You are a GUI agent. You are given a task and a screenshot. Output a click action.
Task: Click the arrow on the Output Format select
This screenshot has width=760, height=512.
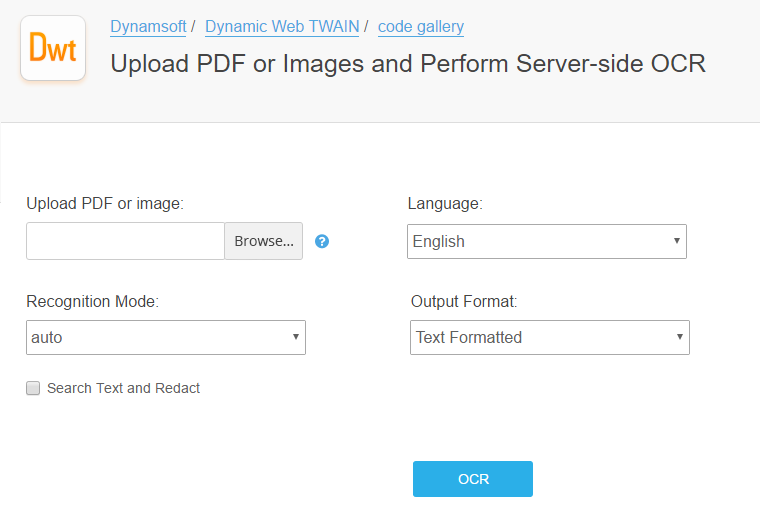(x=679, y=337)
